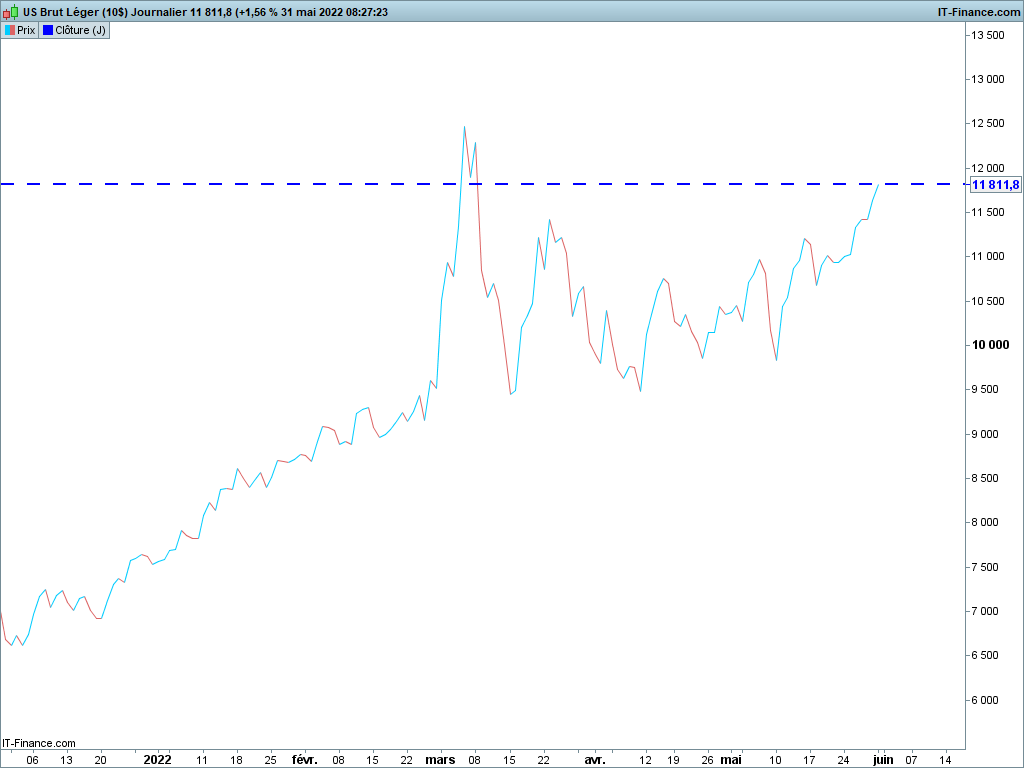This screenshot has height=768, width=1024.
Task: Click the avr. label on time axis
Action: (594, 760)
